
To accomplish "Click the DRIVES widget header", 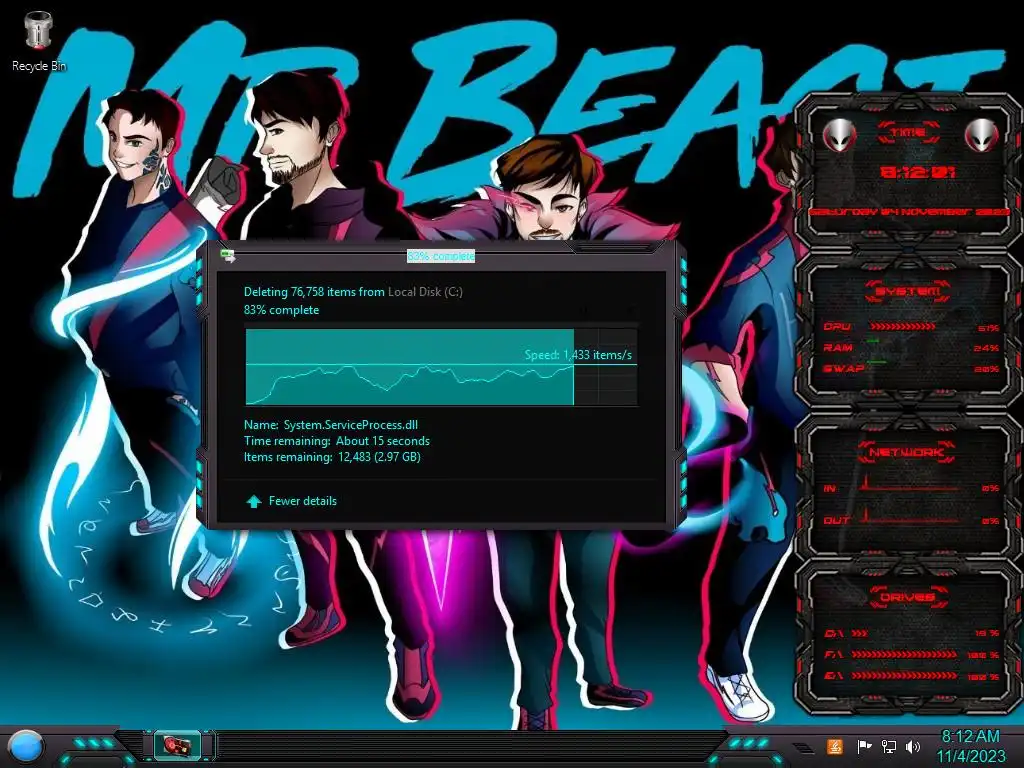I will pos(906,597).
